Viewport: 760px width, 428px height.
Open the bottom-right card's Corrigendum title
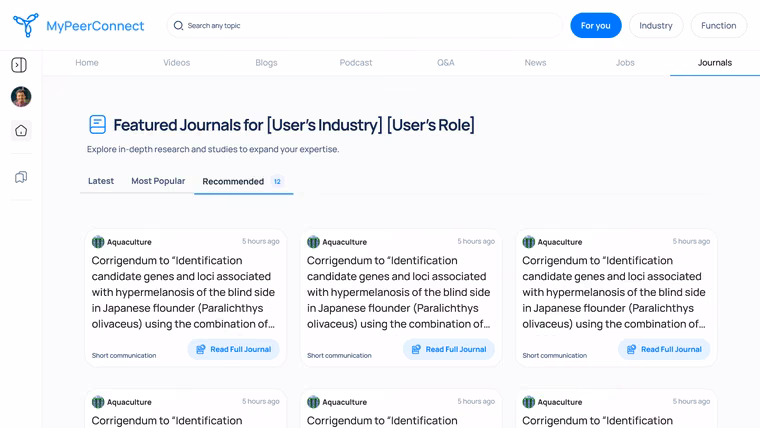coord(597,420)
